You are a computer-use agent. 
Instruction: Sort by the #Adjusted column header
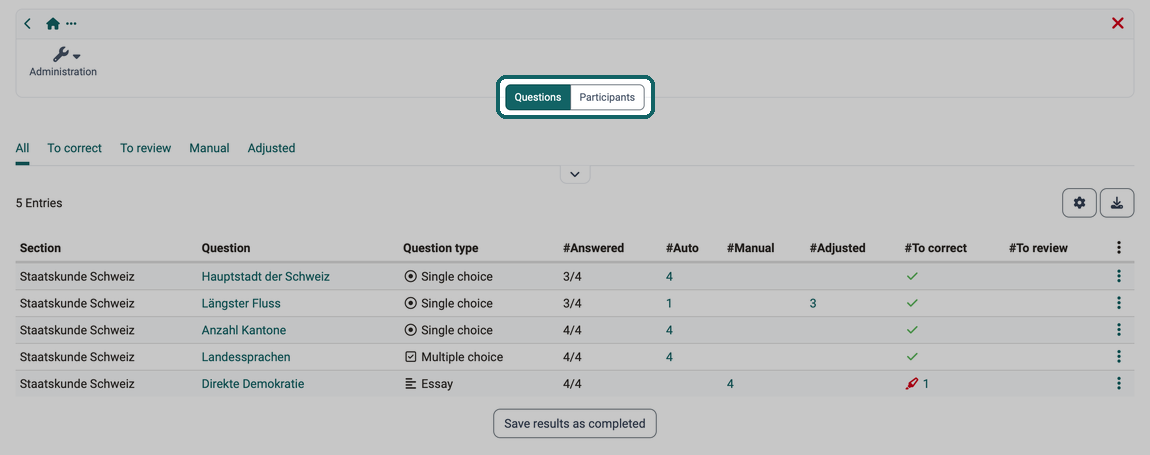click(x=838, y=248)
